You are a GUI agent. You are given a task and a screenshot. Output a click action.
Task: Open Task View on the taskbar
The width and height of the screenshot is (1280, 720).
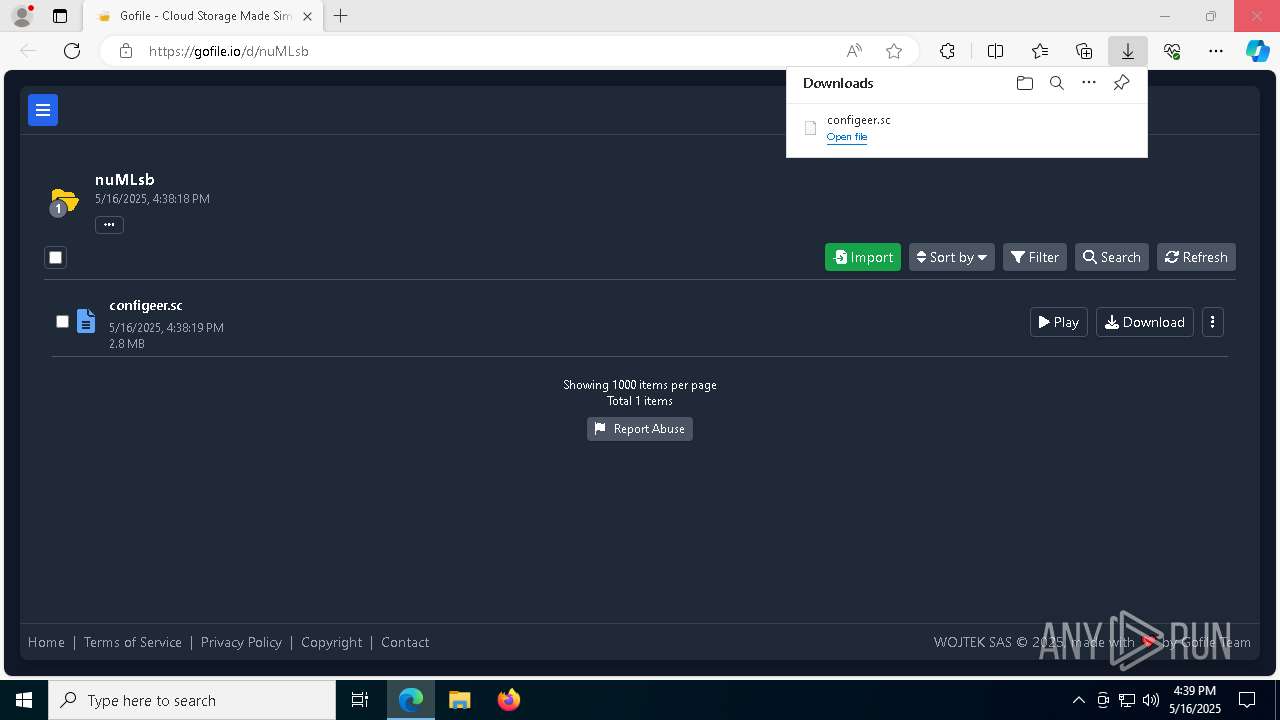pyautogui.click(x=360, y=700)
